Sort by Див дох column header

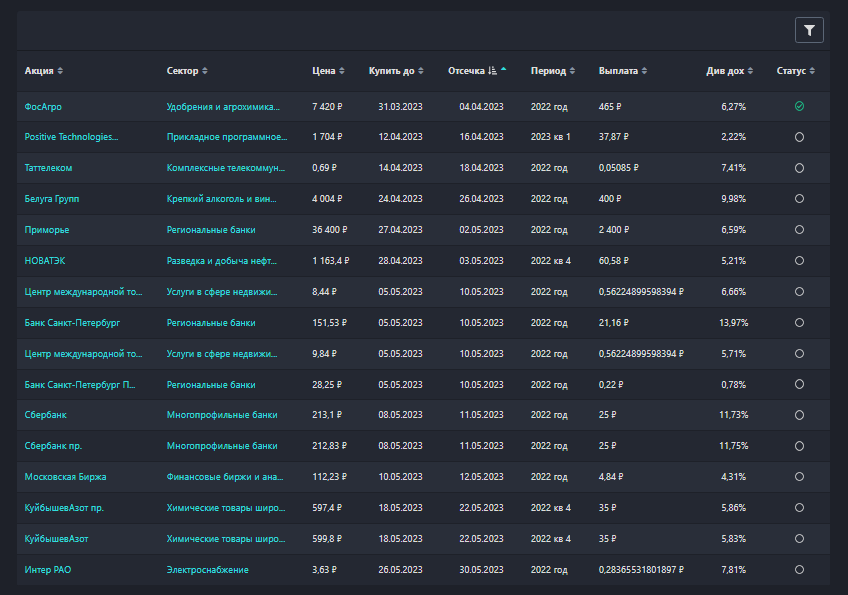tap(730, 71)
